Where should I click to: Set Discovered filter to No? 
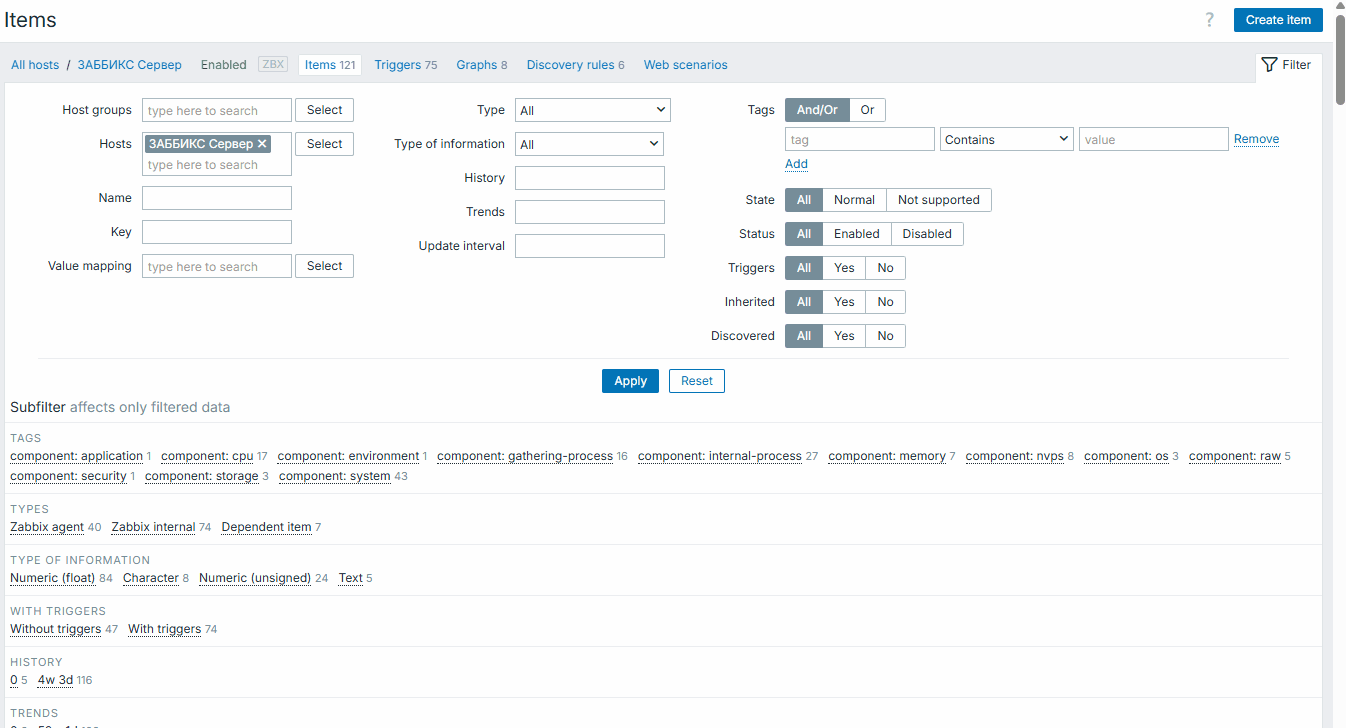click(x=885, y=336)
